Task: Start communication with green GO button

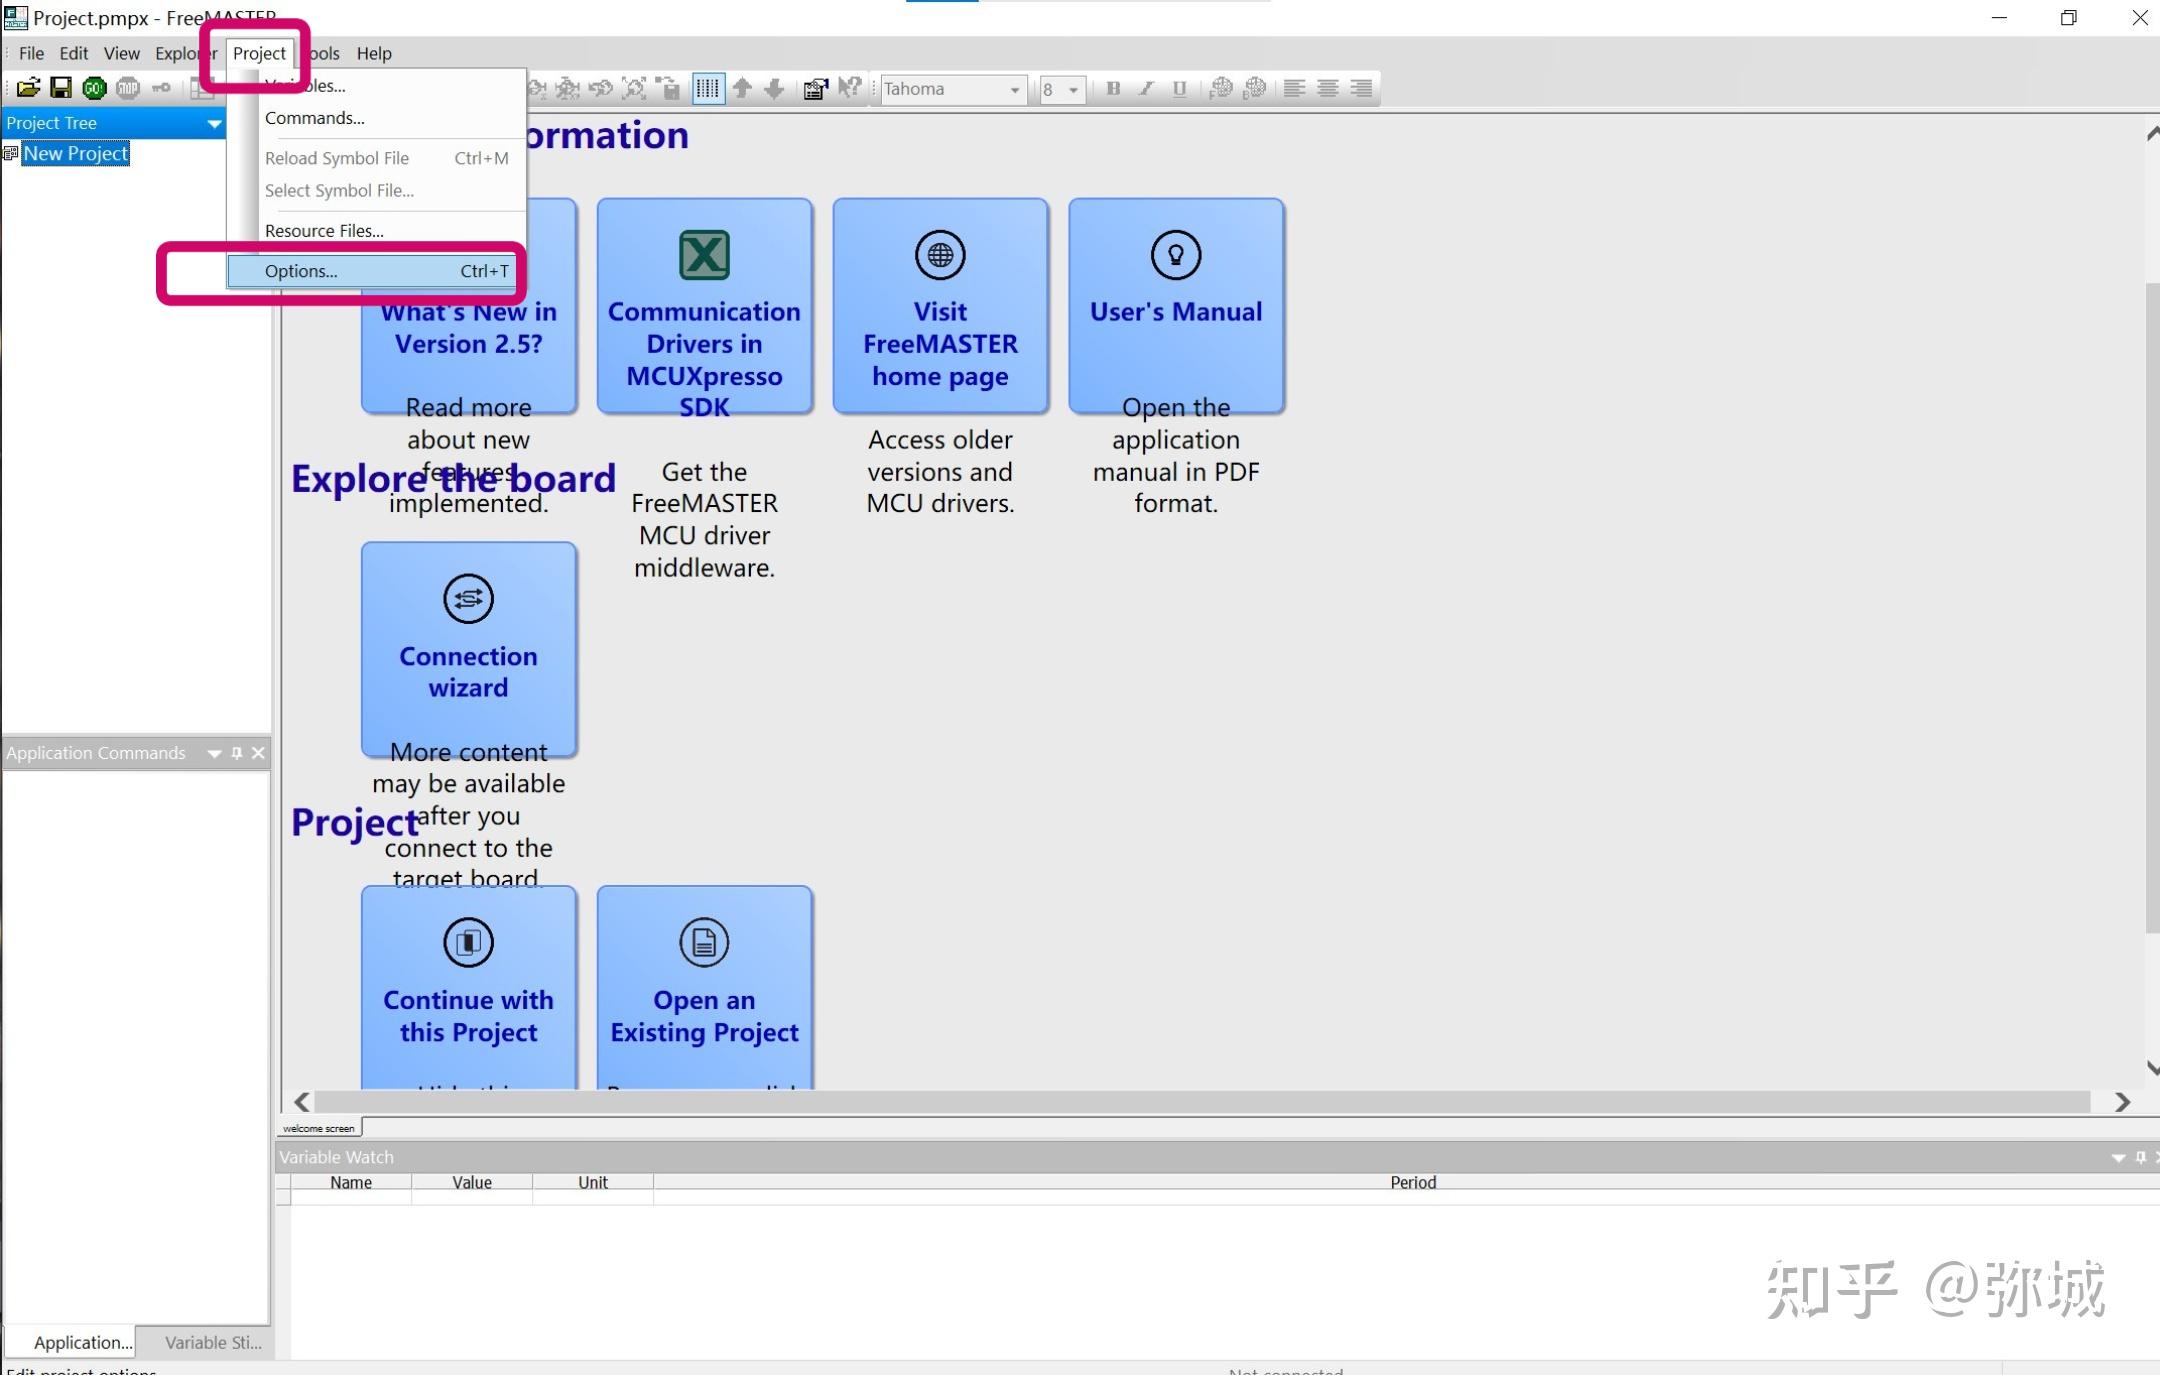Action: 94,88
